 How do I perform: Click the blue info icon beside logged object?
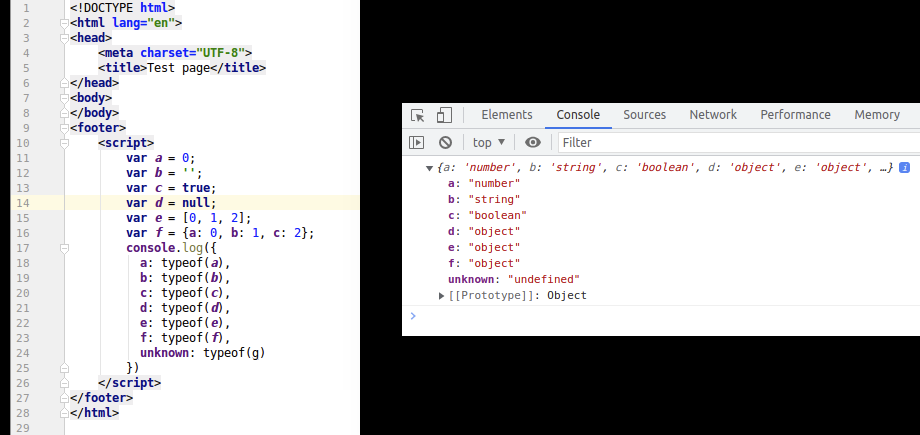pos(904,168)
